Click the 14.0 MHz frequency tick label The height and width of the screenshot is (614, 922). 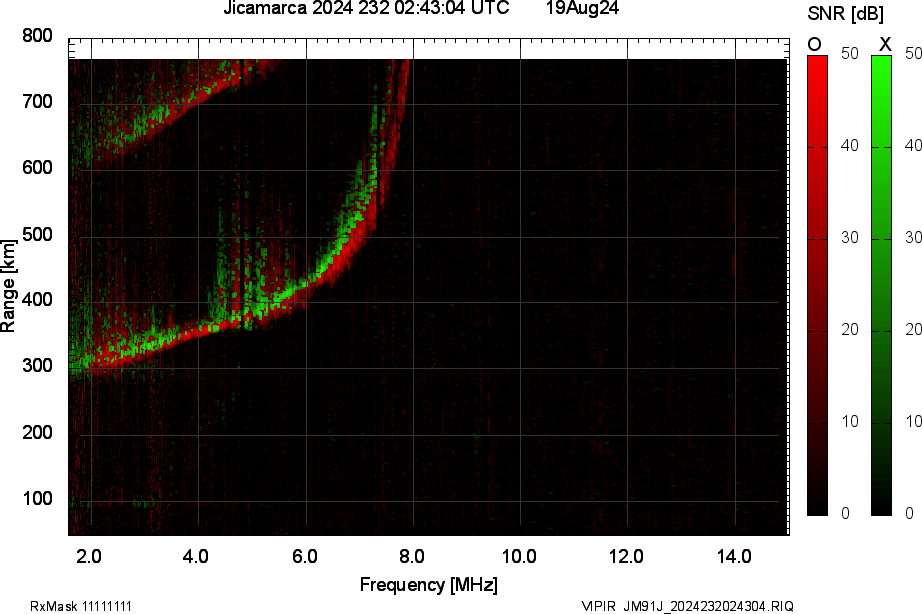pos(734,556)
